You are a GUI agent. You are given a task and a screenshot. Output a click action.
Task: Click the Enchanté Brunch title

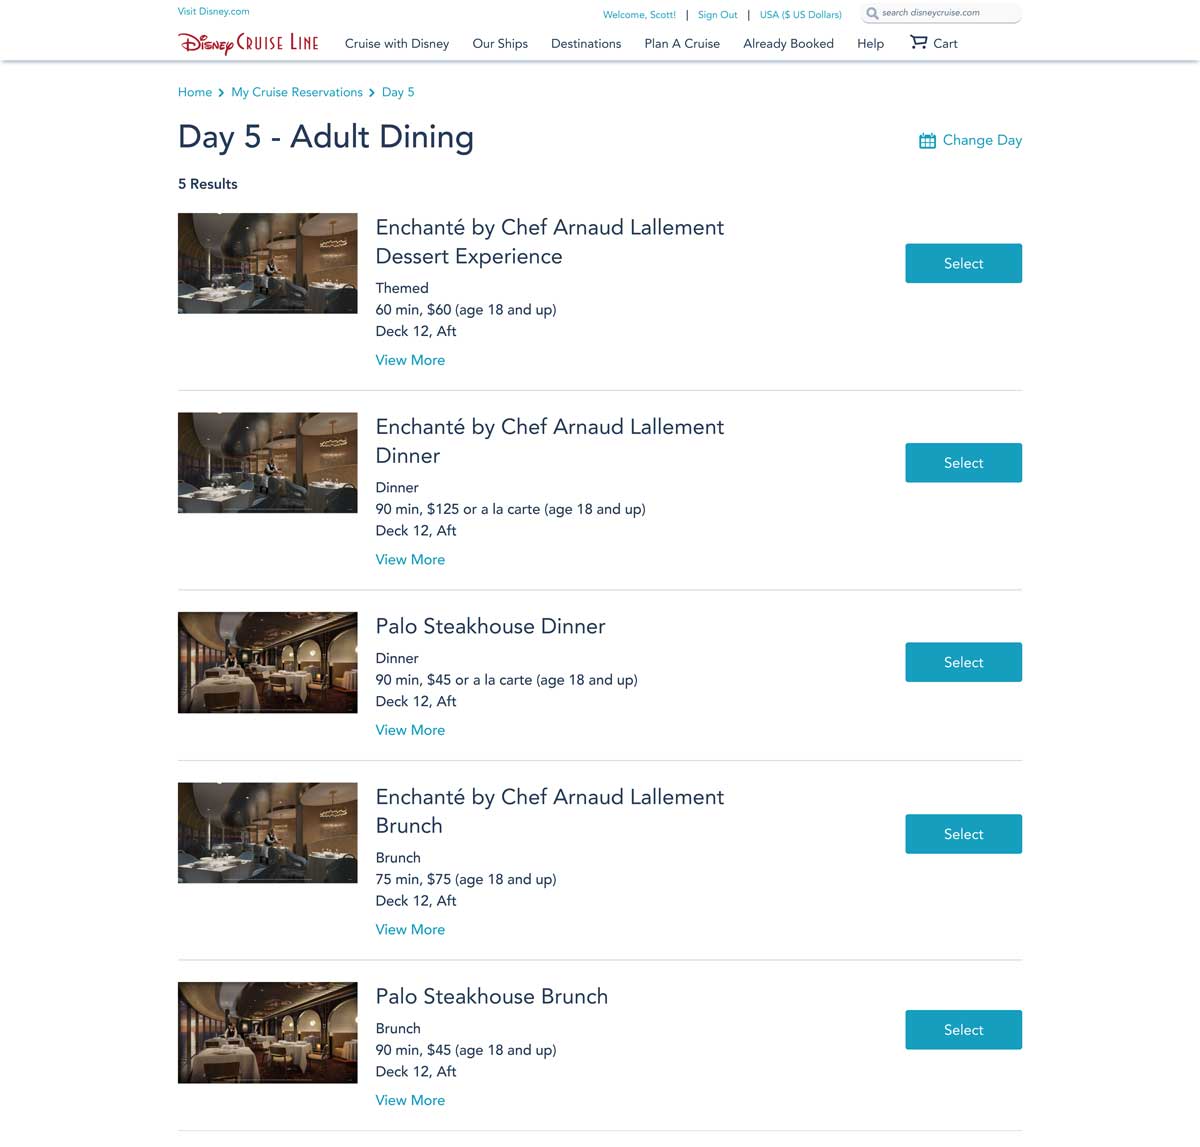(549, 811)
